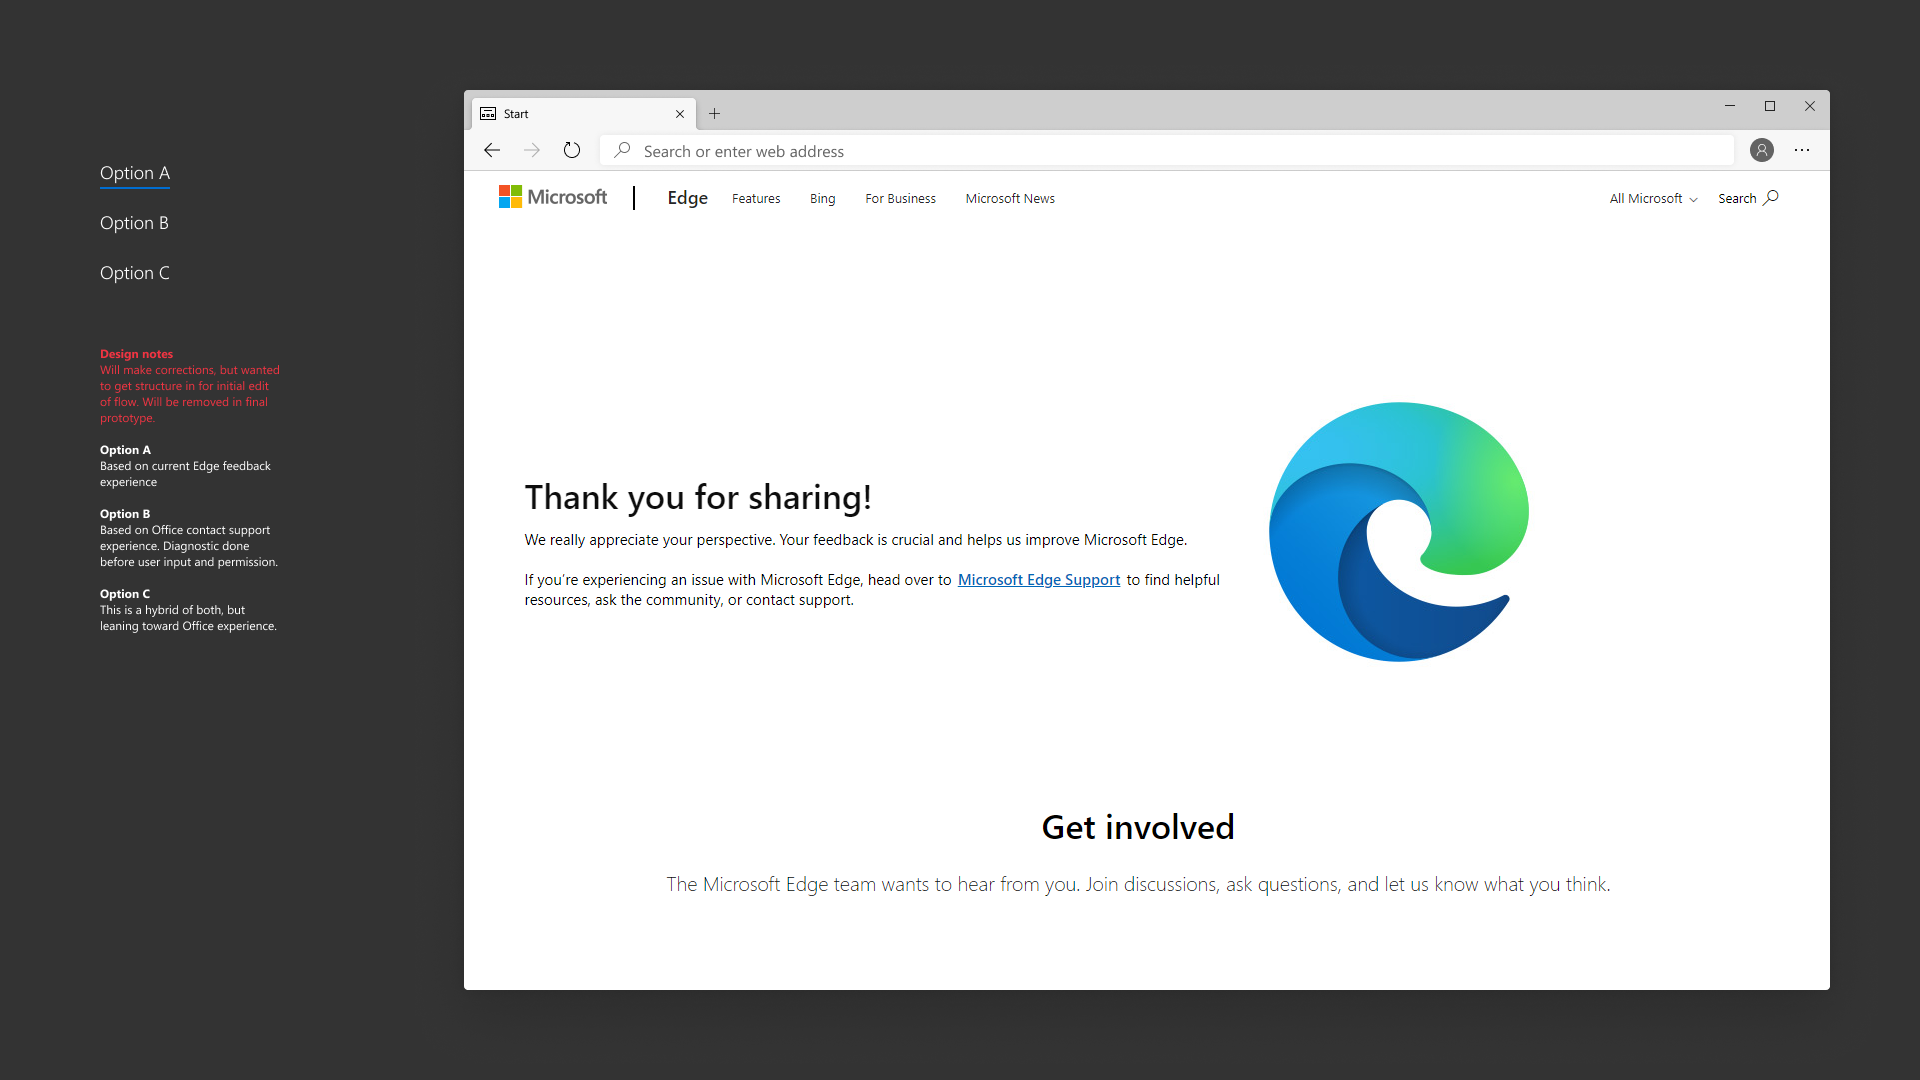Focus the Search or enter web address field
The width and height of the screenshot is (1920, 1080).
click(1166, 151)
